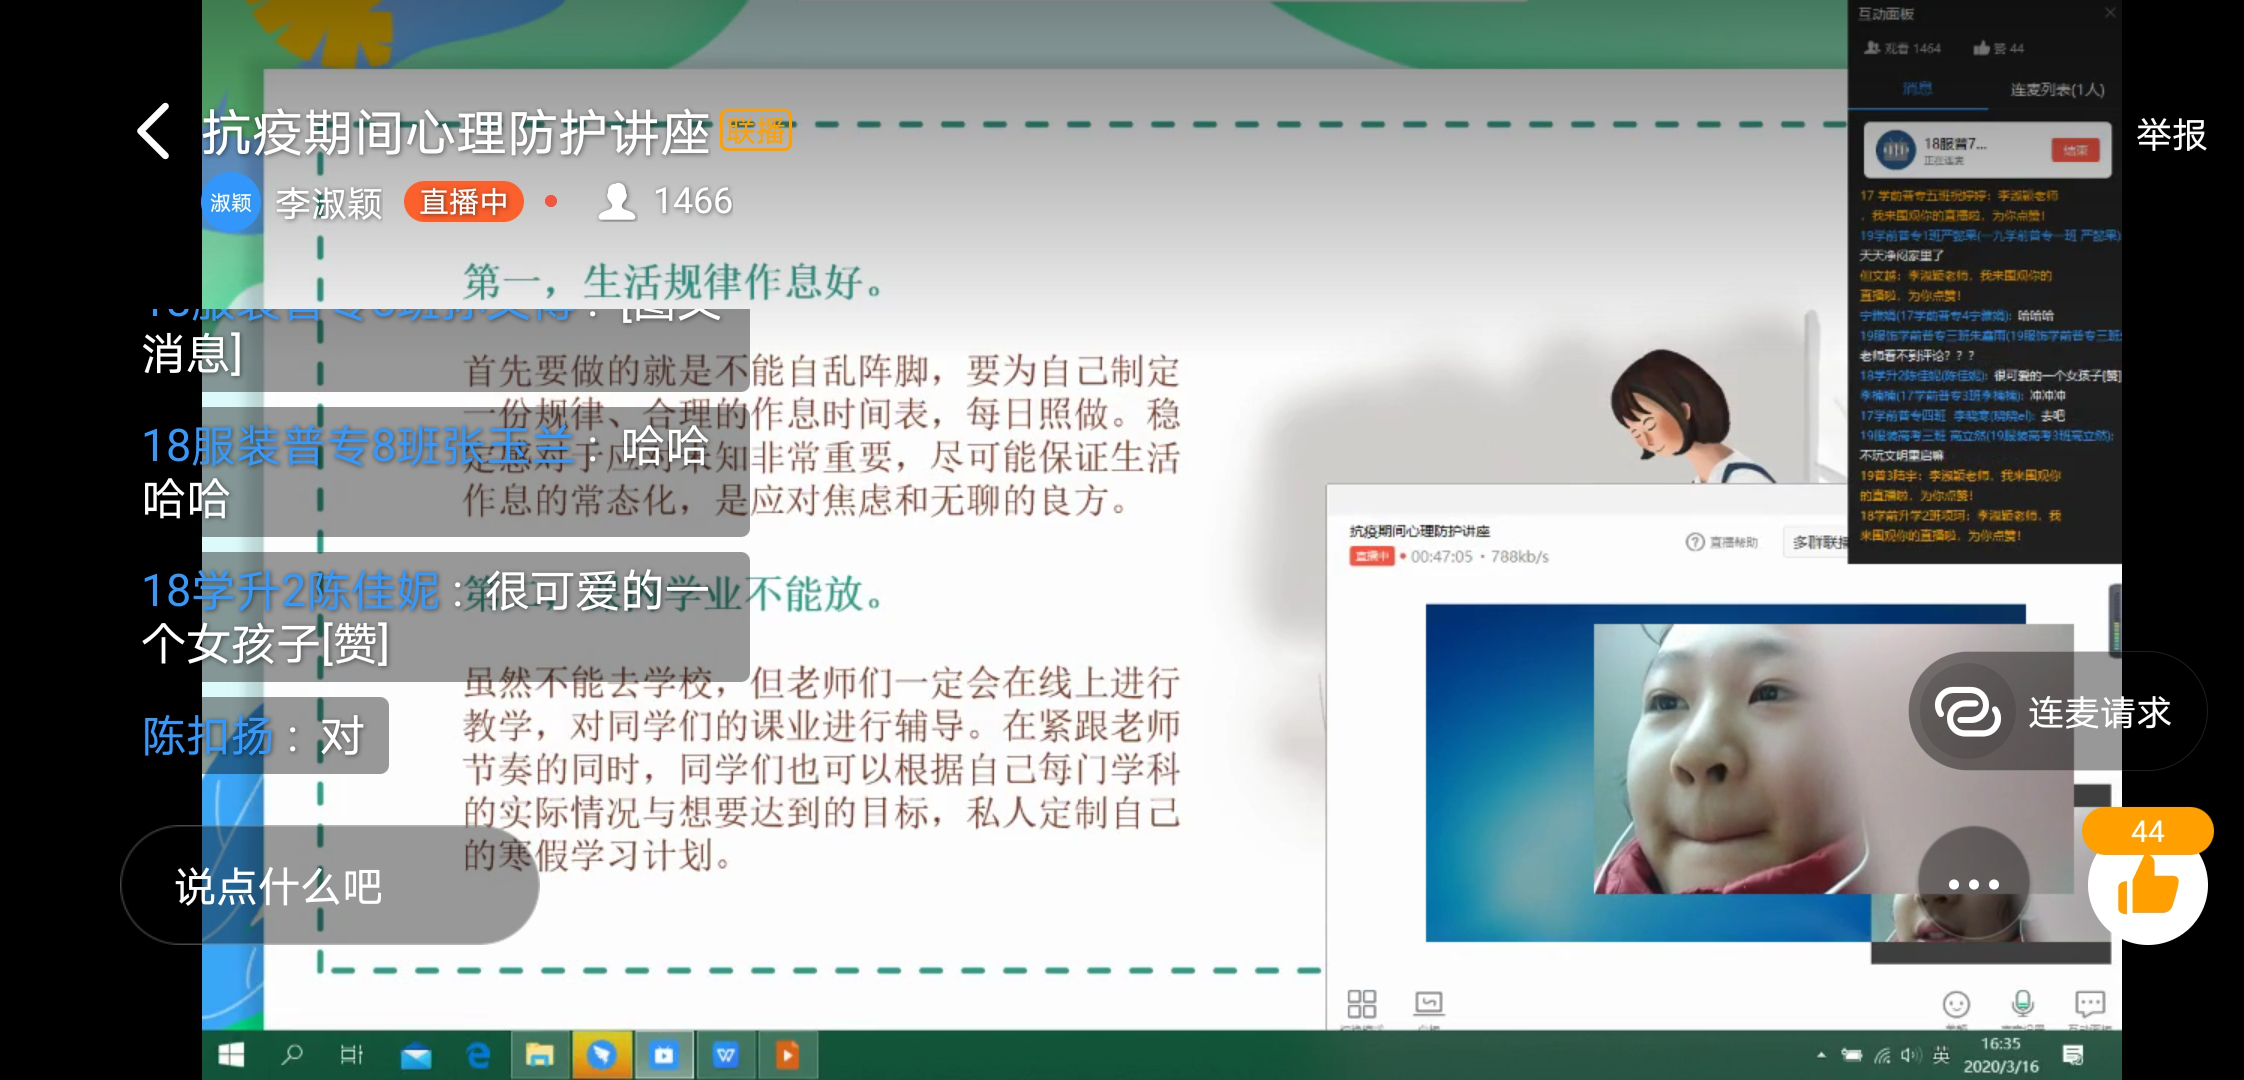
Task: Expand the system tray hidden icons arrow
Action: (x=1821, y=1054)
